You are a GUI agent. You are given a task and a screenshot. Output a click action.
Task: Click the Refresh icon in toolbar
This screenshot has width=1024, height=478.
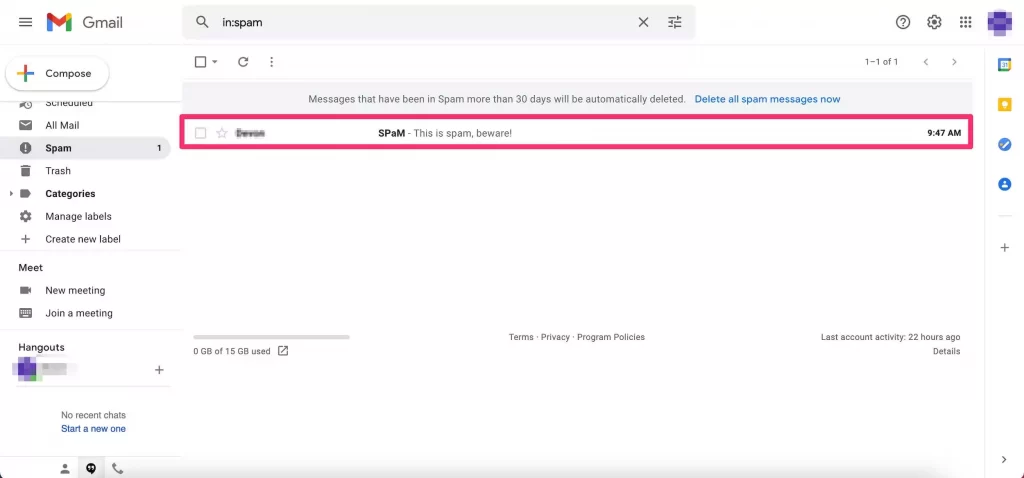coord(243,62)
